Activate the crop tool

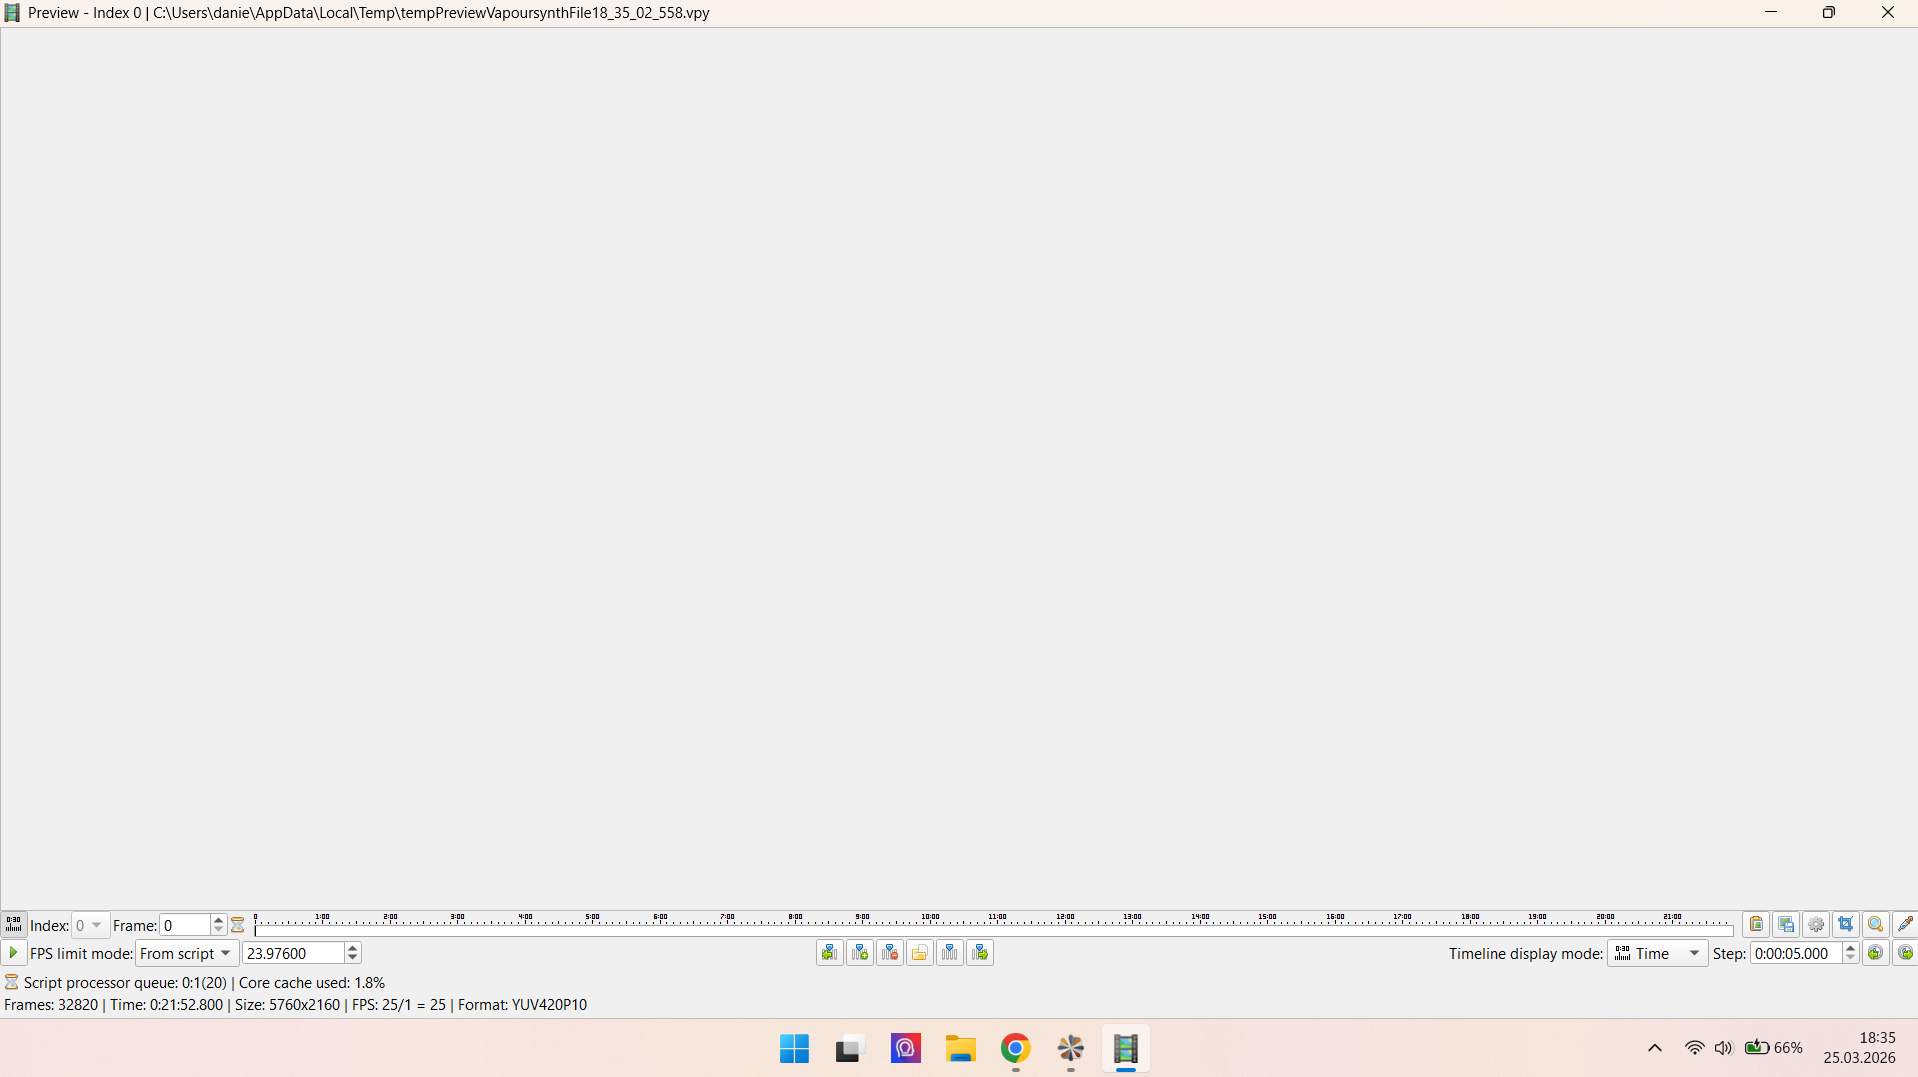click(1847, 924)
